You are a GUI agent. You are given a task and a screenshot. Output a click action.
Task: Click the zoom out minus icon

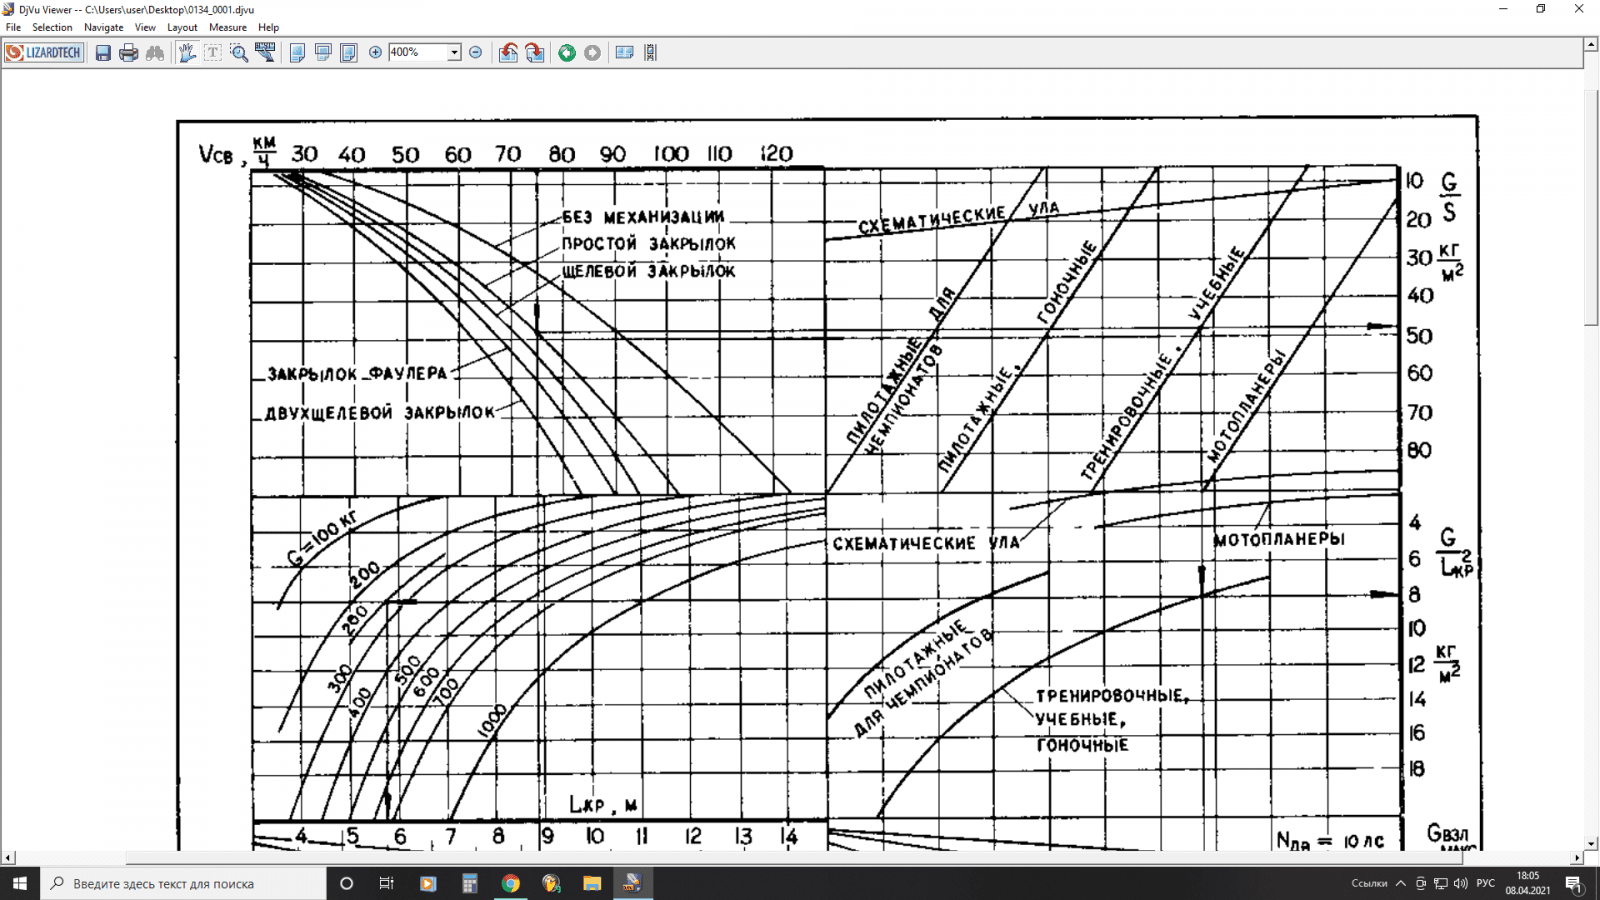pos(476,53)
